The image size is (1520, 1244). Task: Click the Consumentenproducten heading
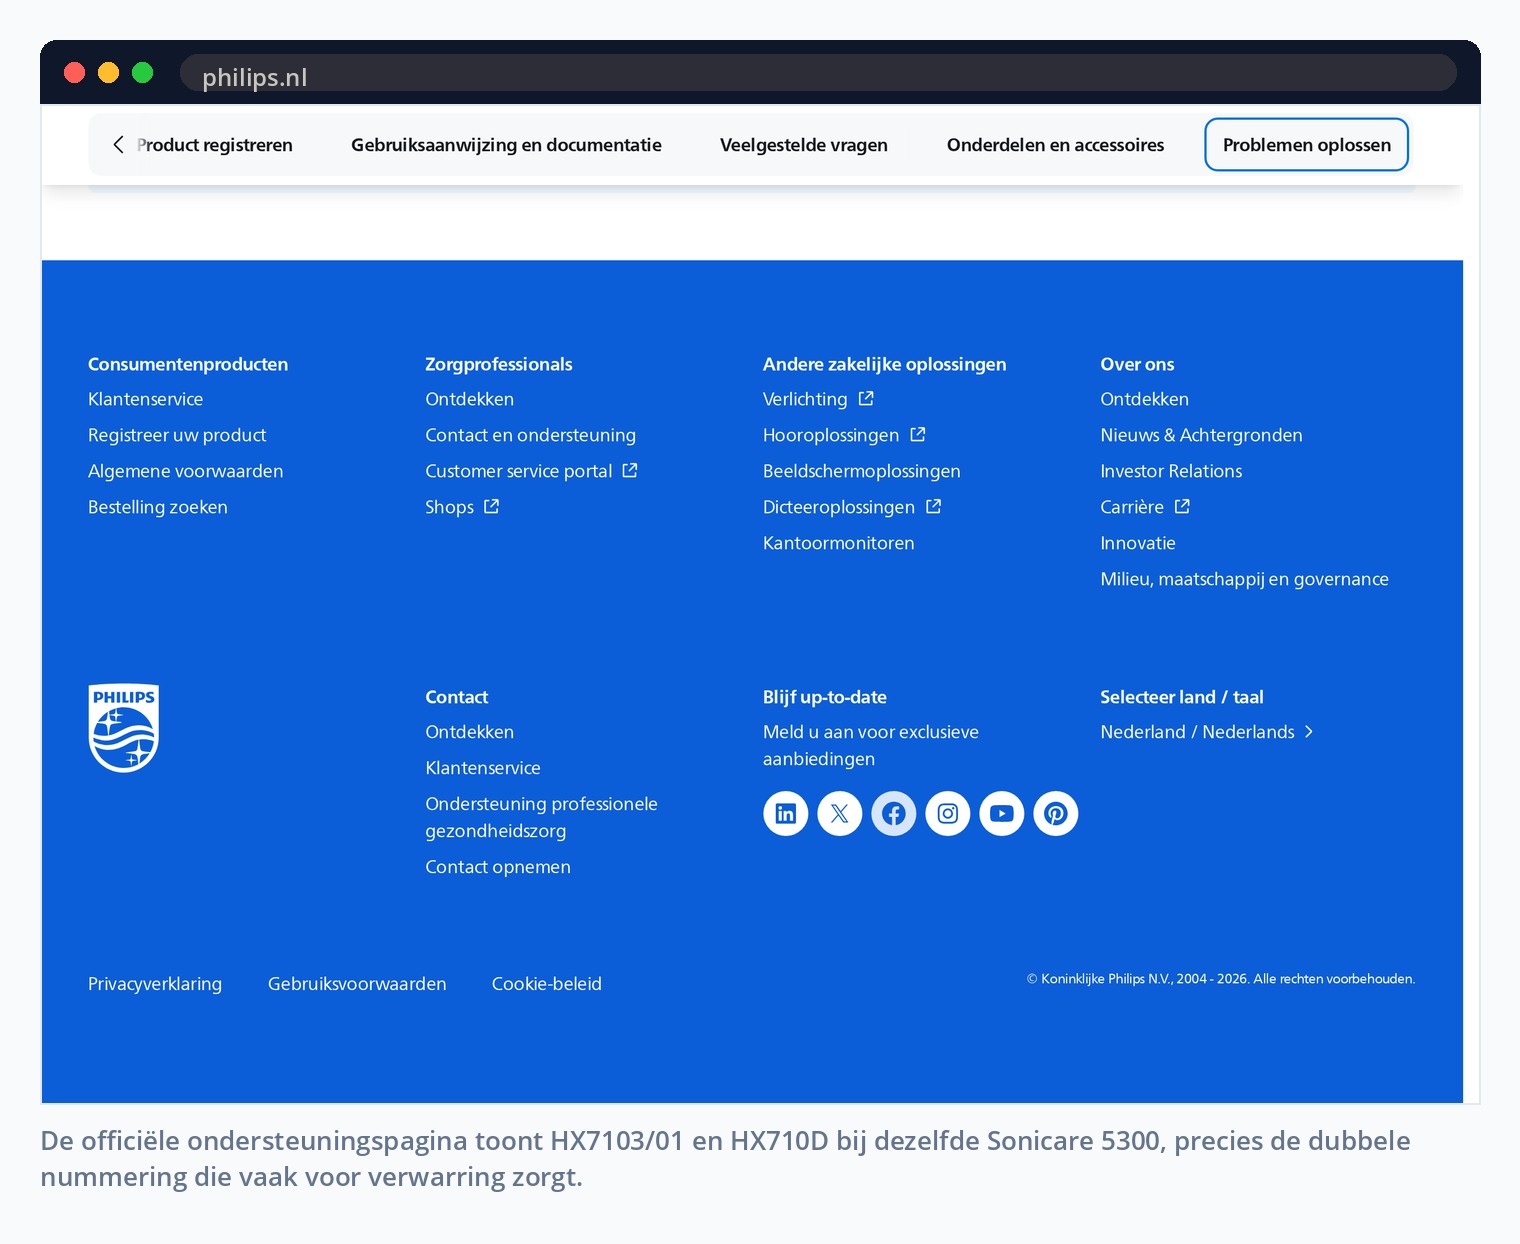click(x=188, y=364)
